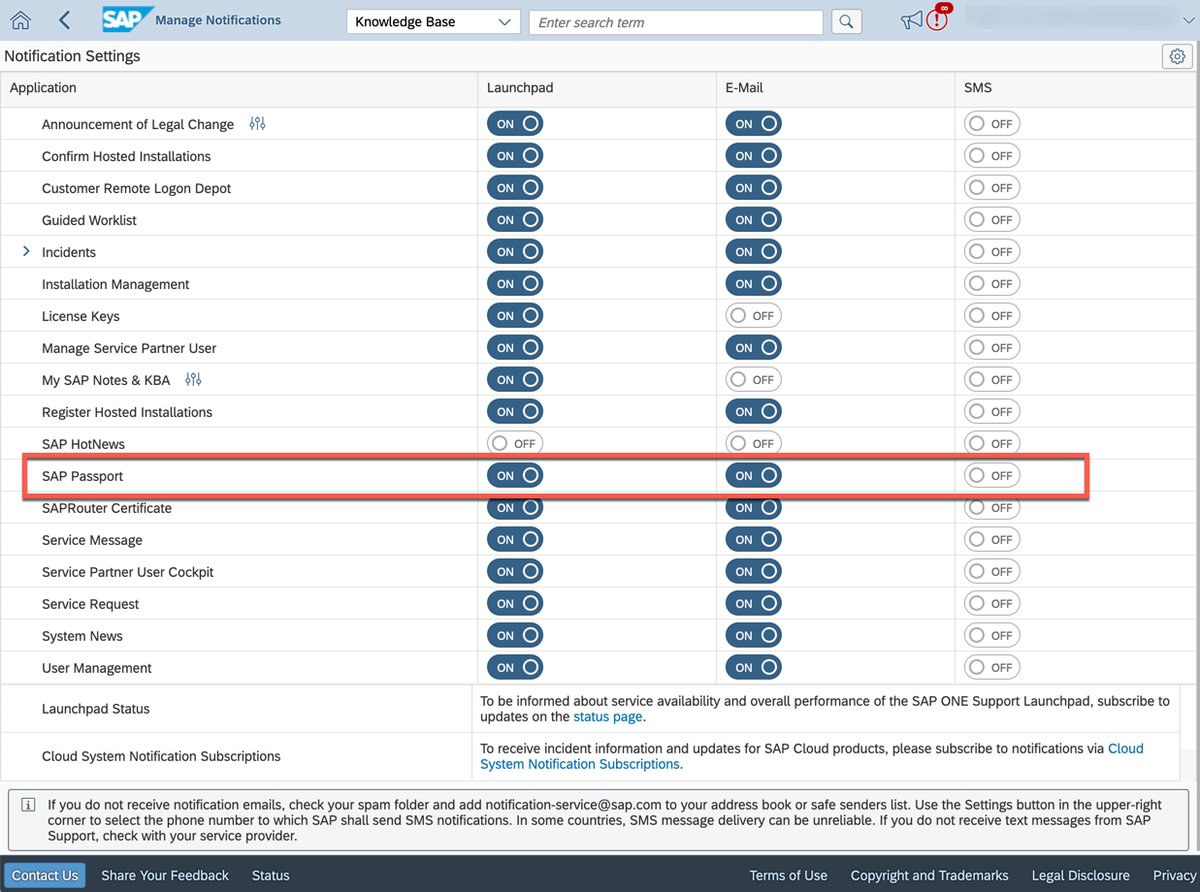Enable SMS for Customer Remote Logon Depot

click(992, 188)
